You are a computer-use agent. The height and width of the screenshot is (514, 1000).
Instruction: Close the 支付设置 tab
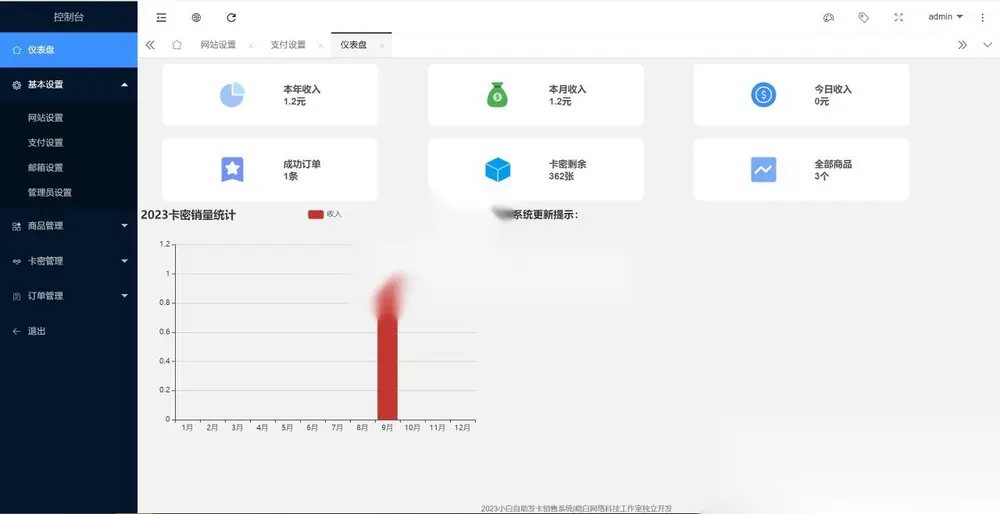click(x=321, y=45)
